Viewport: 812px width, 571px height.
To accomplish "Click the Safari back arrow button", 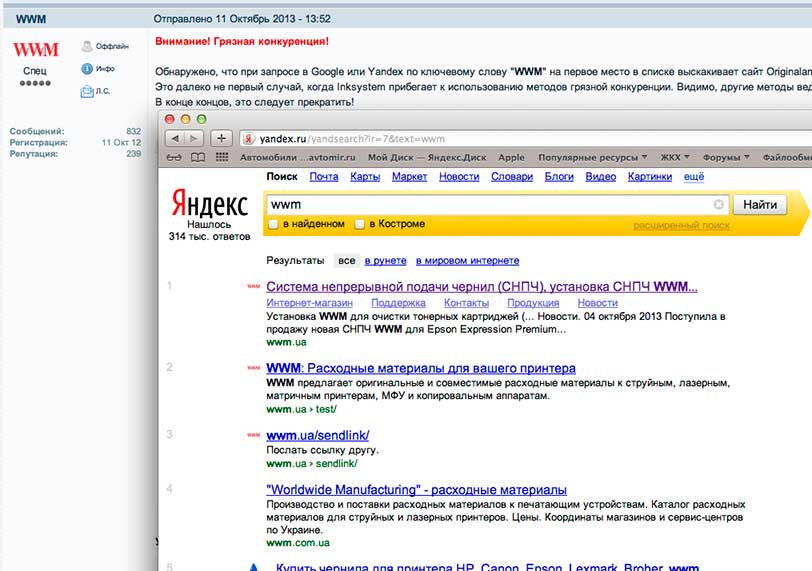I will [175, 138].
